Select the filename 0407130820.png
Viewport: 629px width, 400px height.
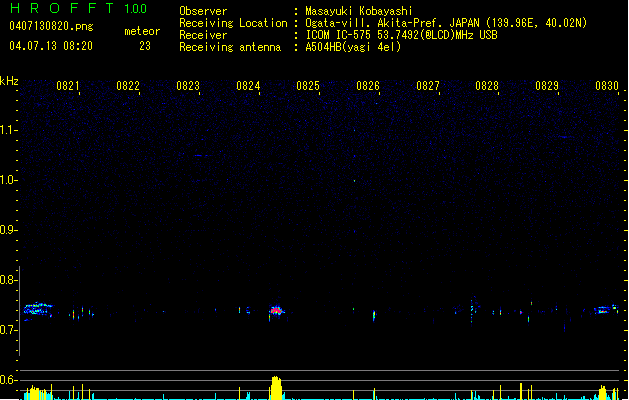(51, 26)
